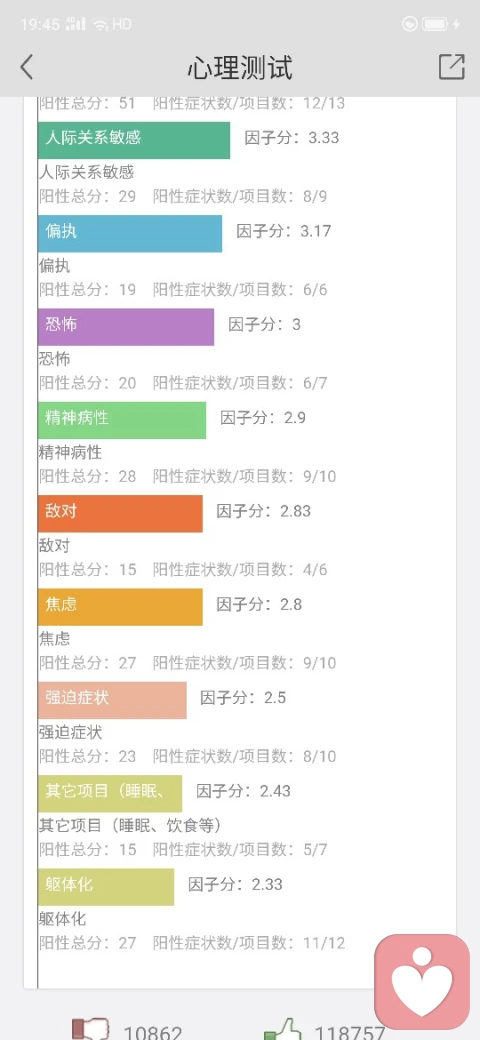
Task: Click the 118757 likes count
Action: pos(349,1033)
